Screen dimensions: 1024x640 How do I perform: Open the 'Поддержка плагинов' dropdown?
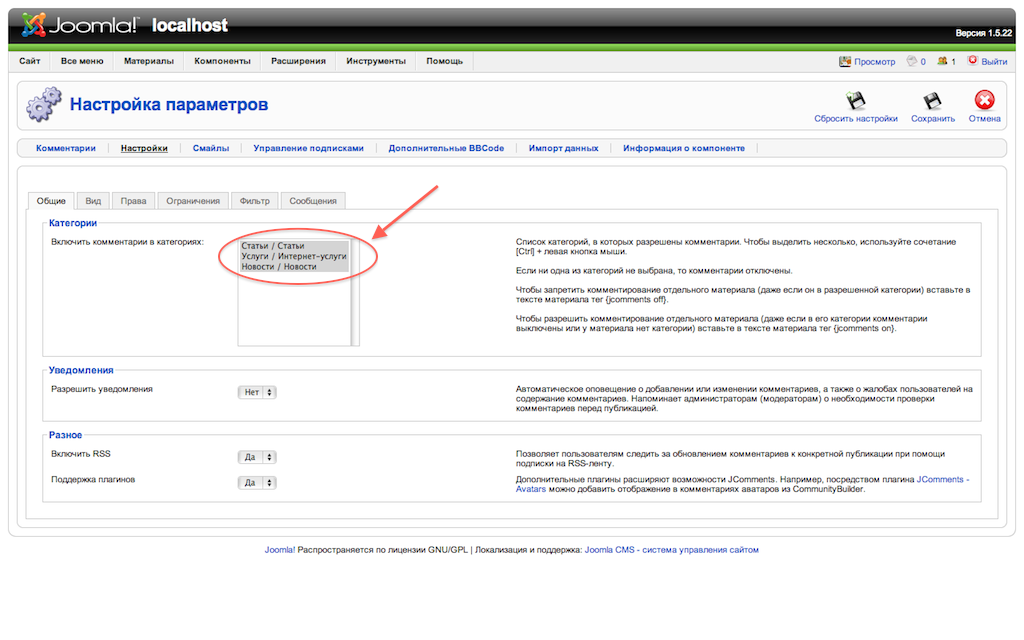257,483
